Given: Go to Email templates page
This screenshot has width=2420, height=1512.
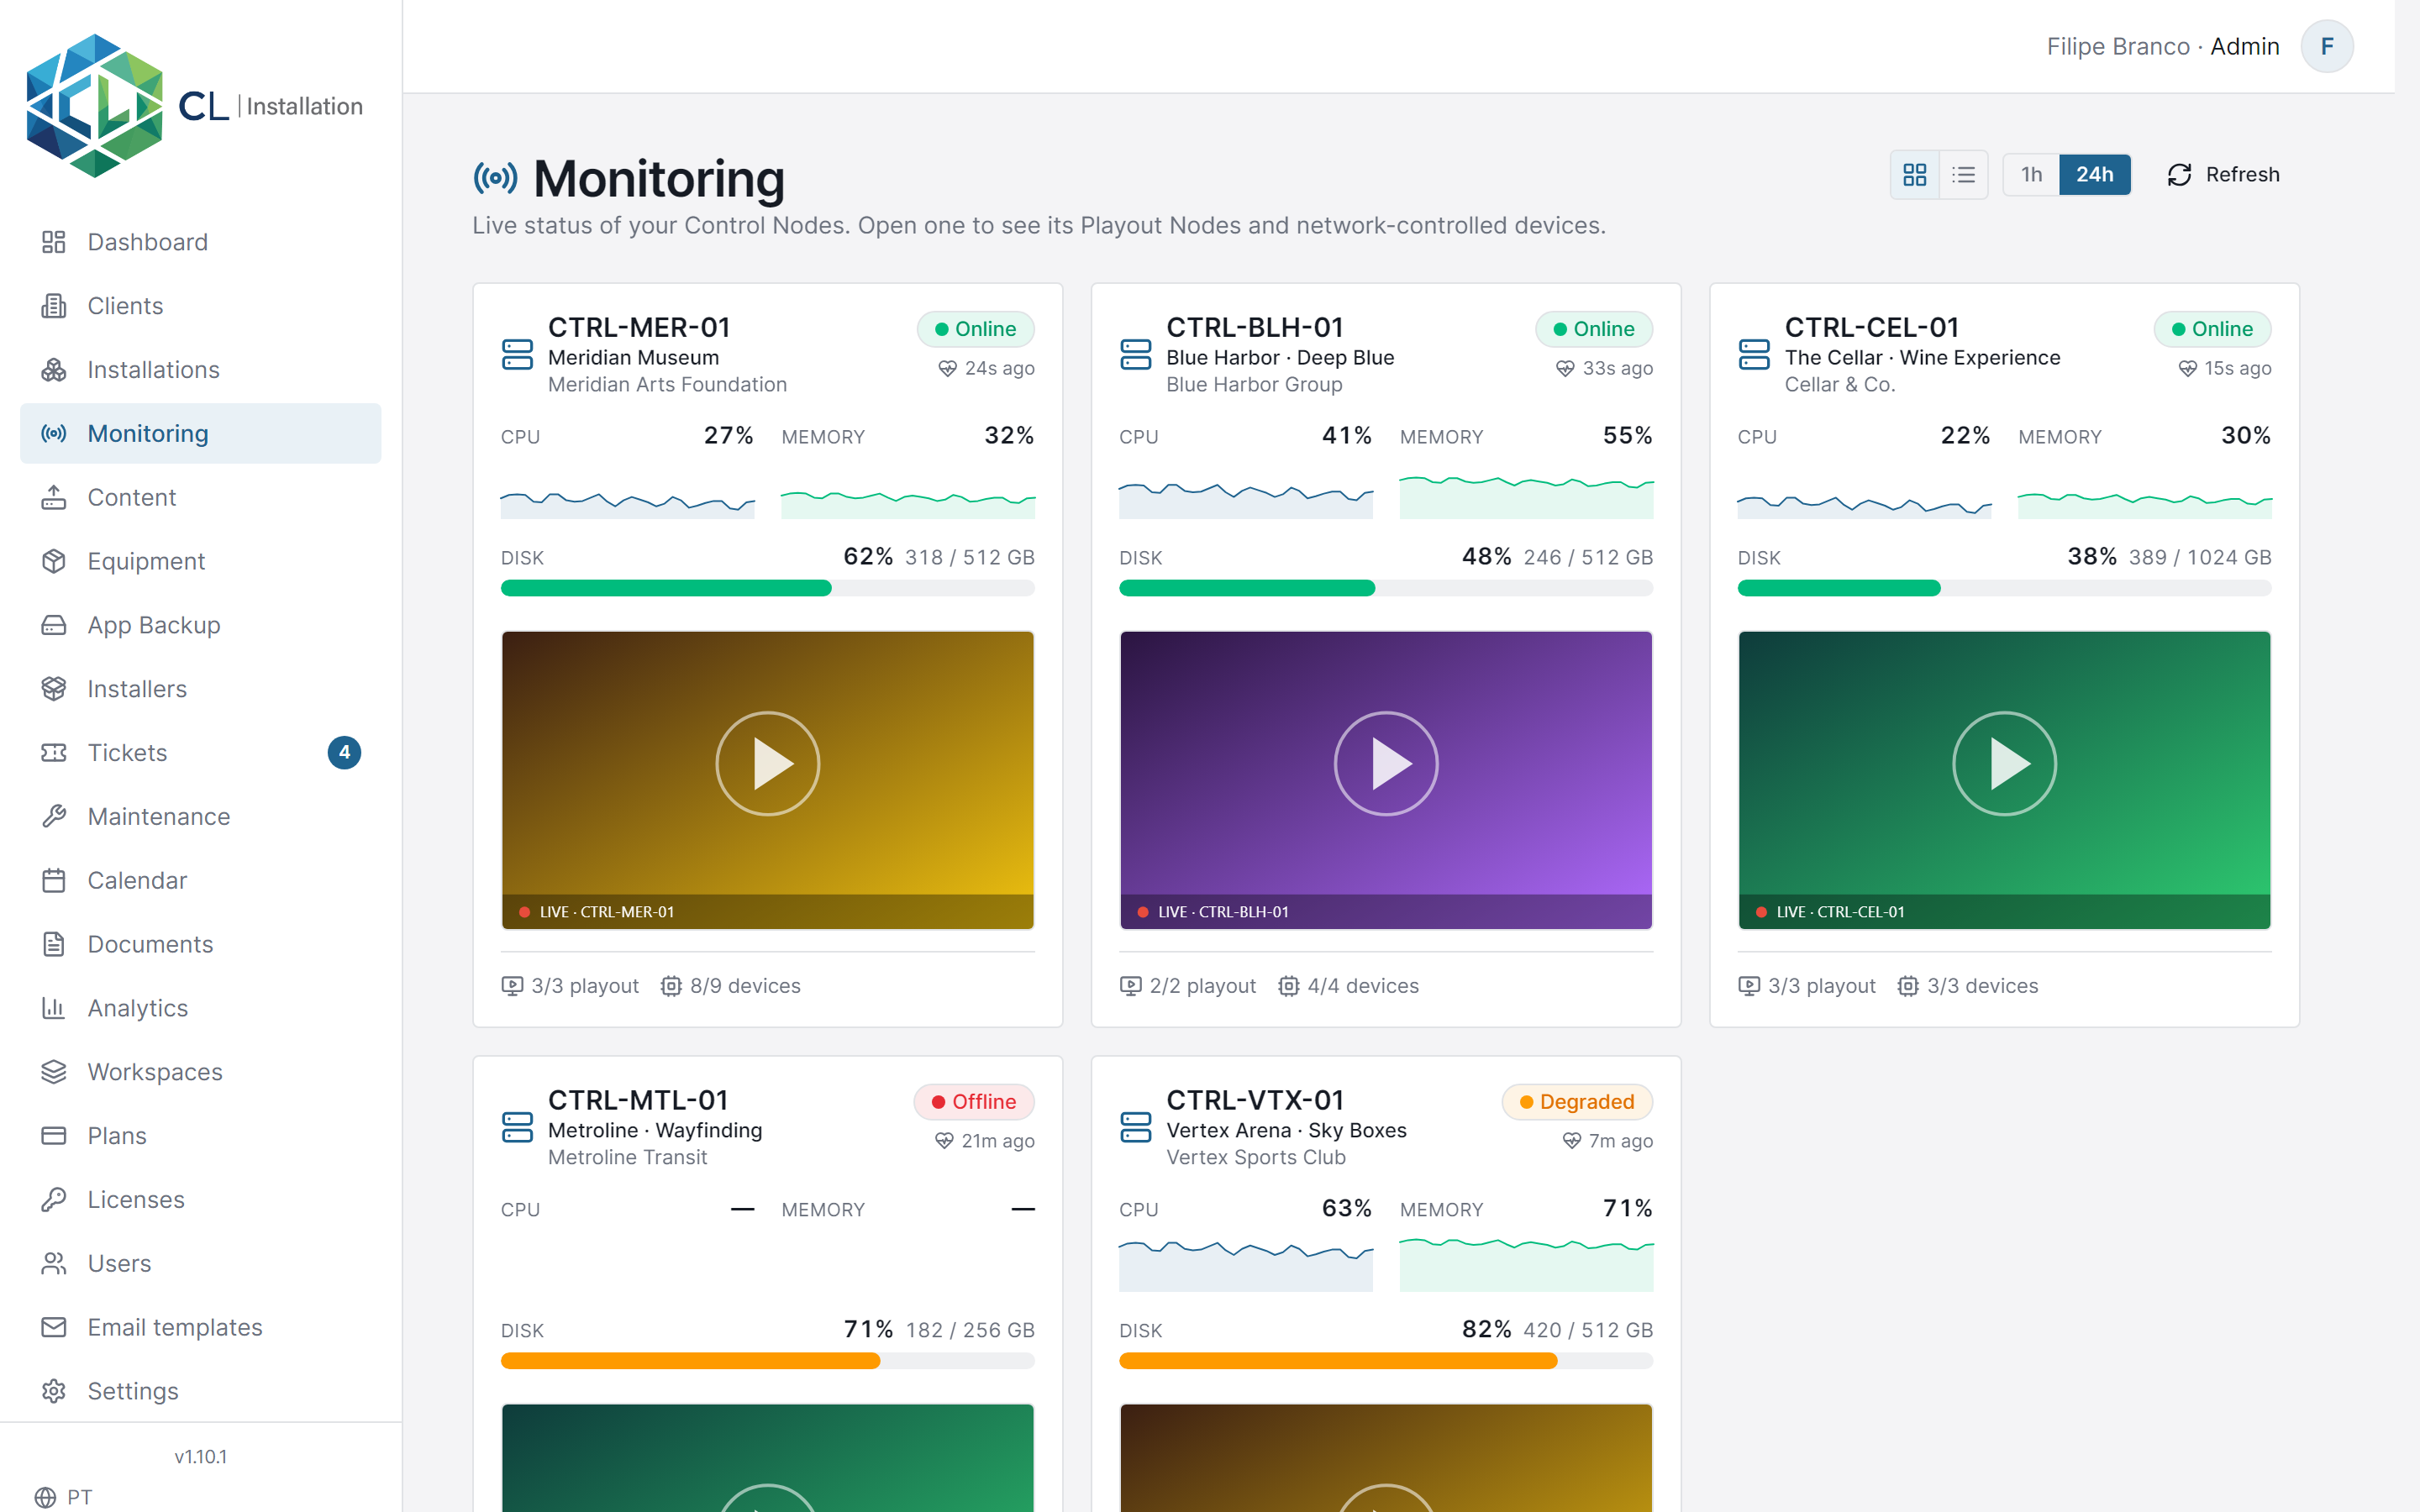Looking at the screenshot, I should coord(200,1327).
